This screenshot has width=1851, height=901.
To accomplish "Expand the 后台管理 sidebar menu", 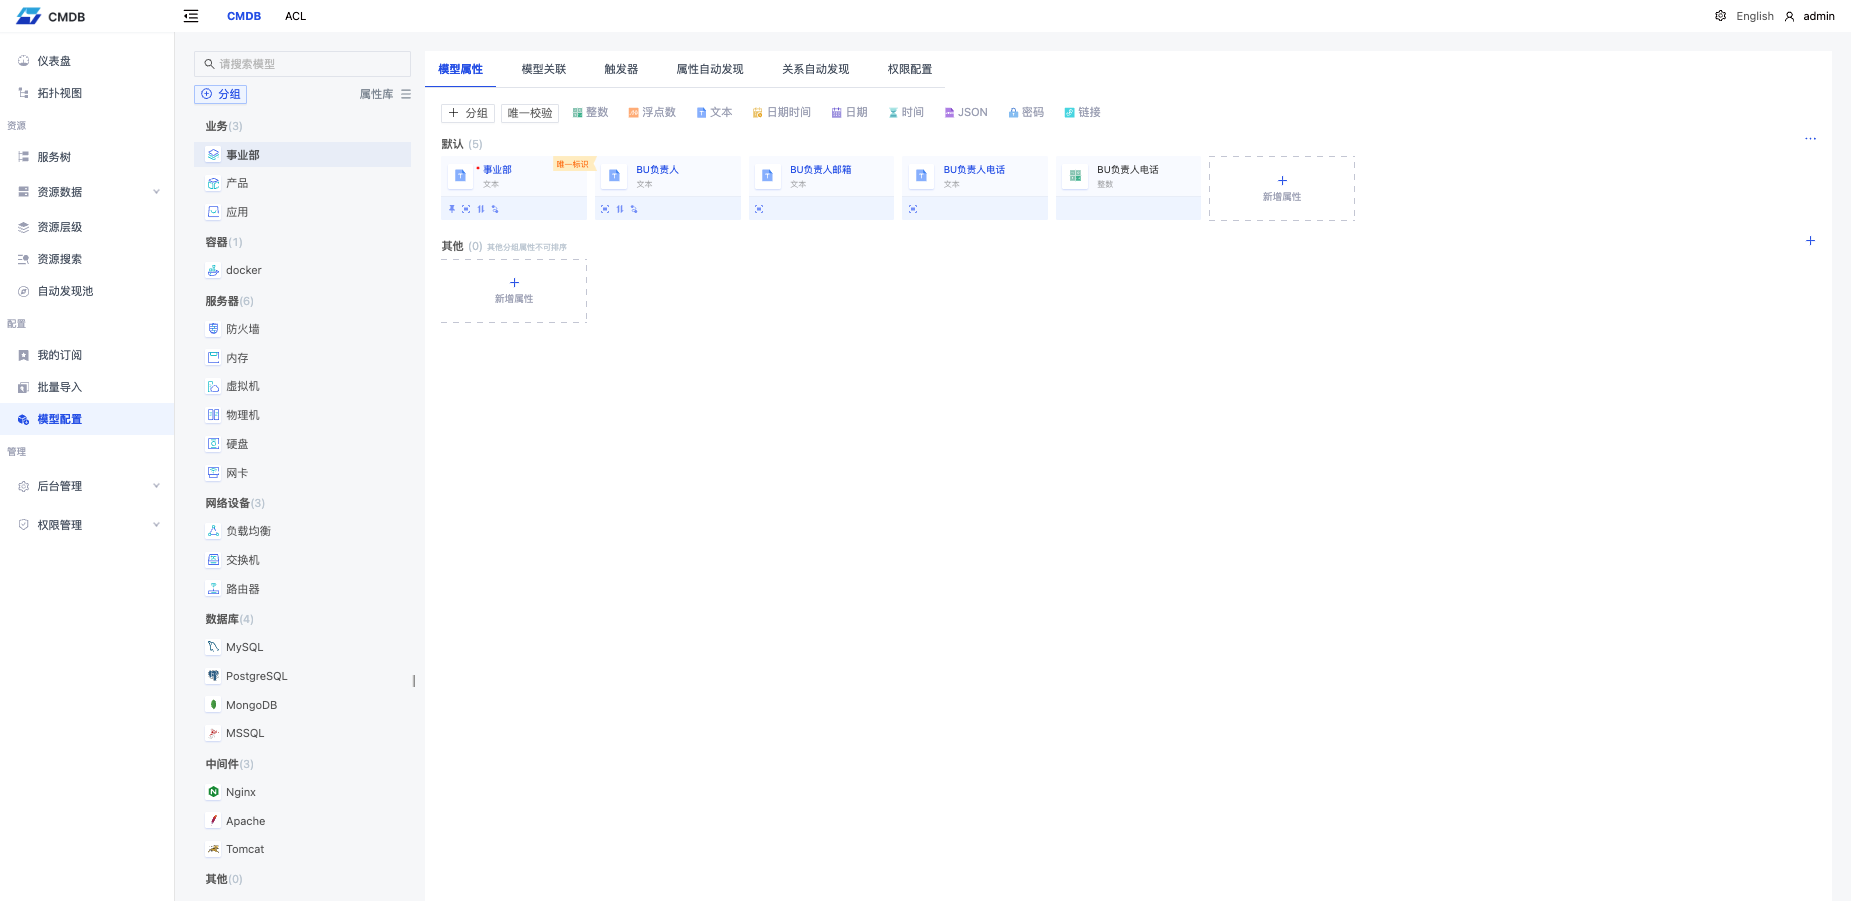I will (x=156, y=486).
